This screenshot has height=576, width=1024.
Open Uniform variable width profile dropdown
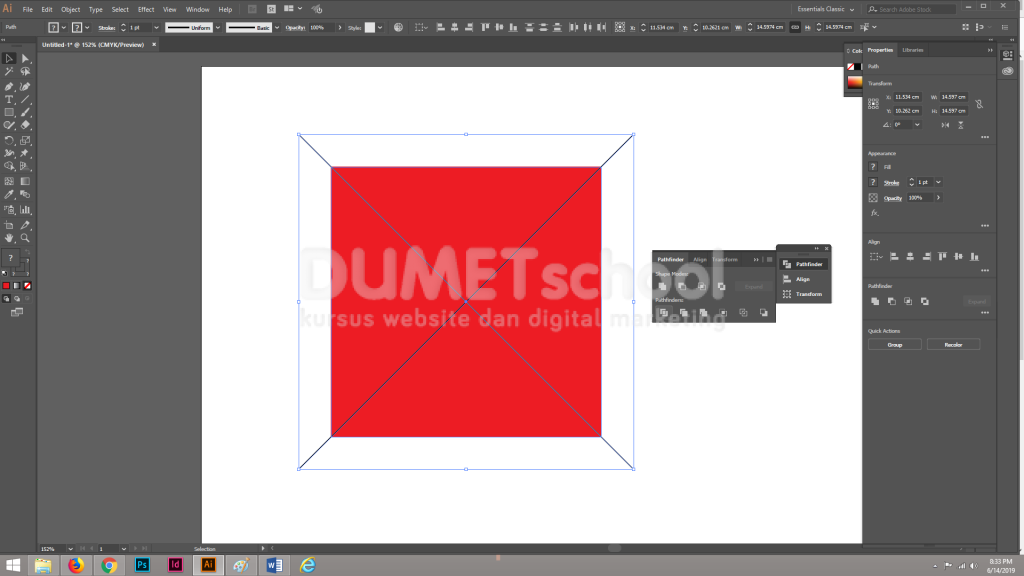[x=218, y=27]
